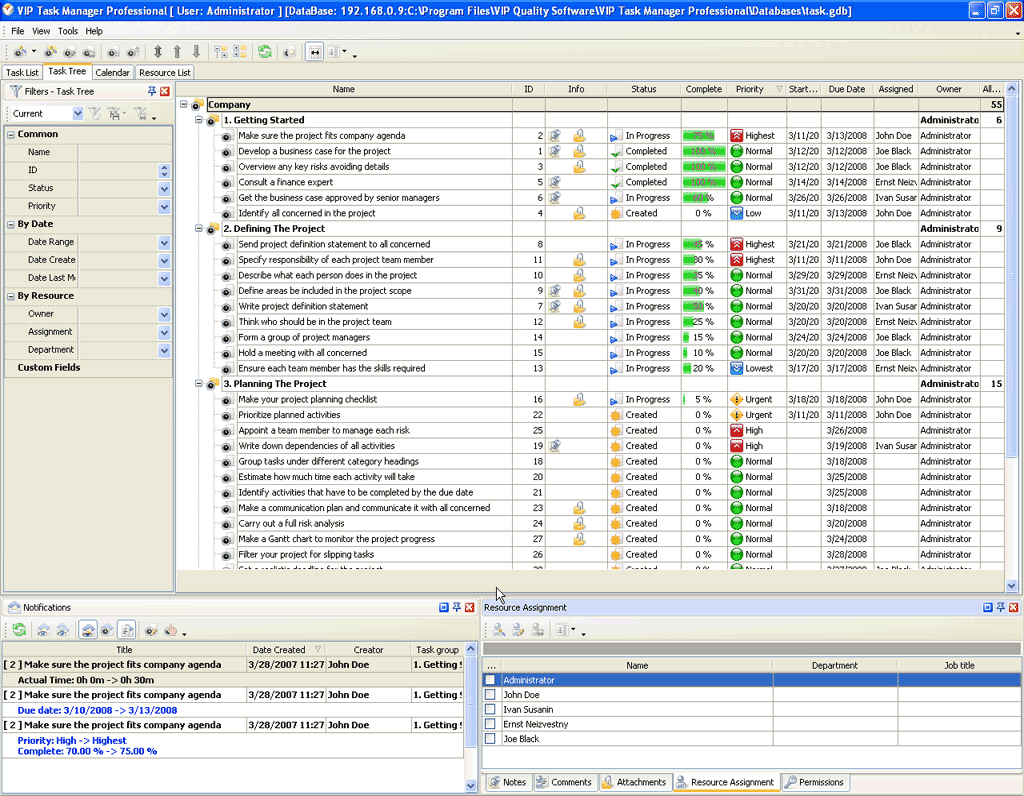Open the Current filter preset dropdown
Image resolution: width=1024 pixels, height=796 pixels.
click(78, 114)
